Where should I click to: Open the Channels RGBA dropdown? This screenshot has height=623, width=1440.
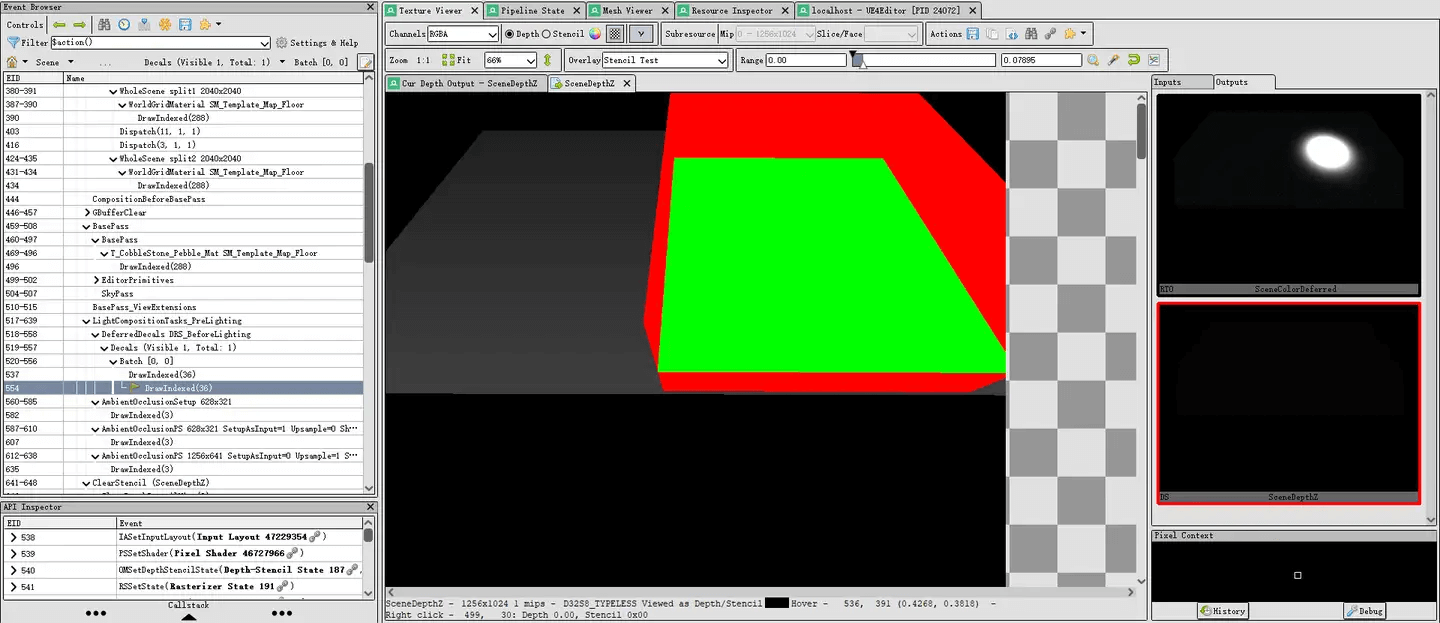click(463, 34)
